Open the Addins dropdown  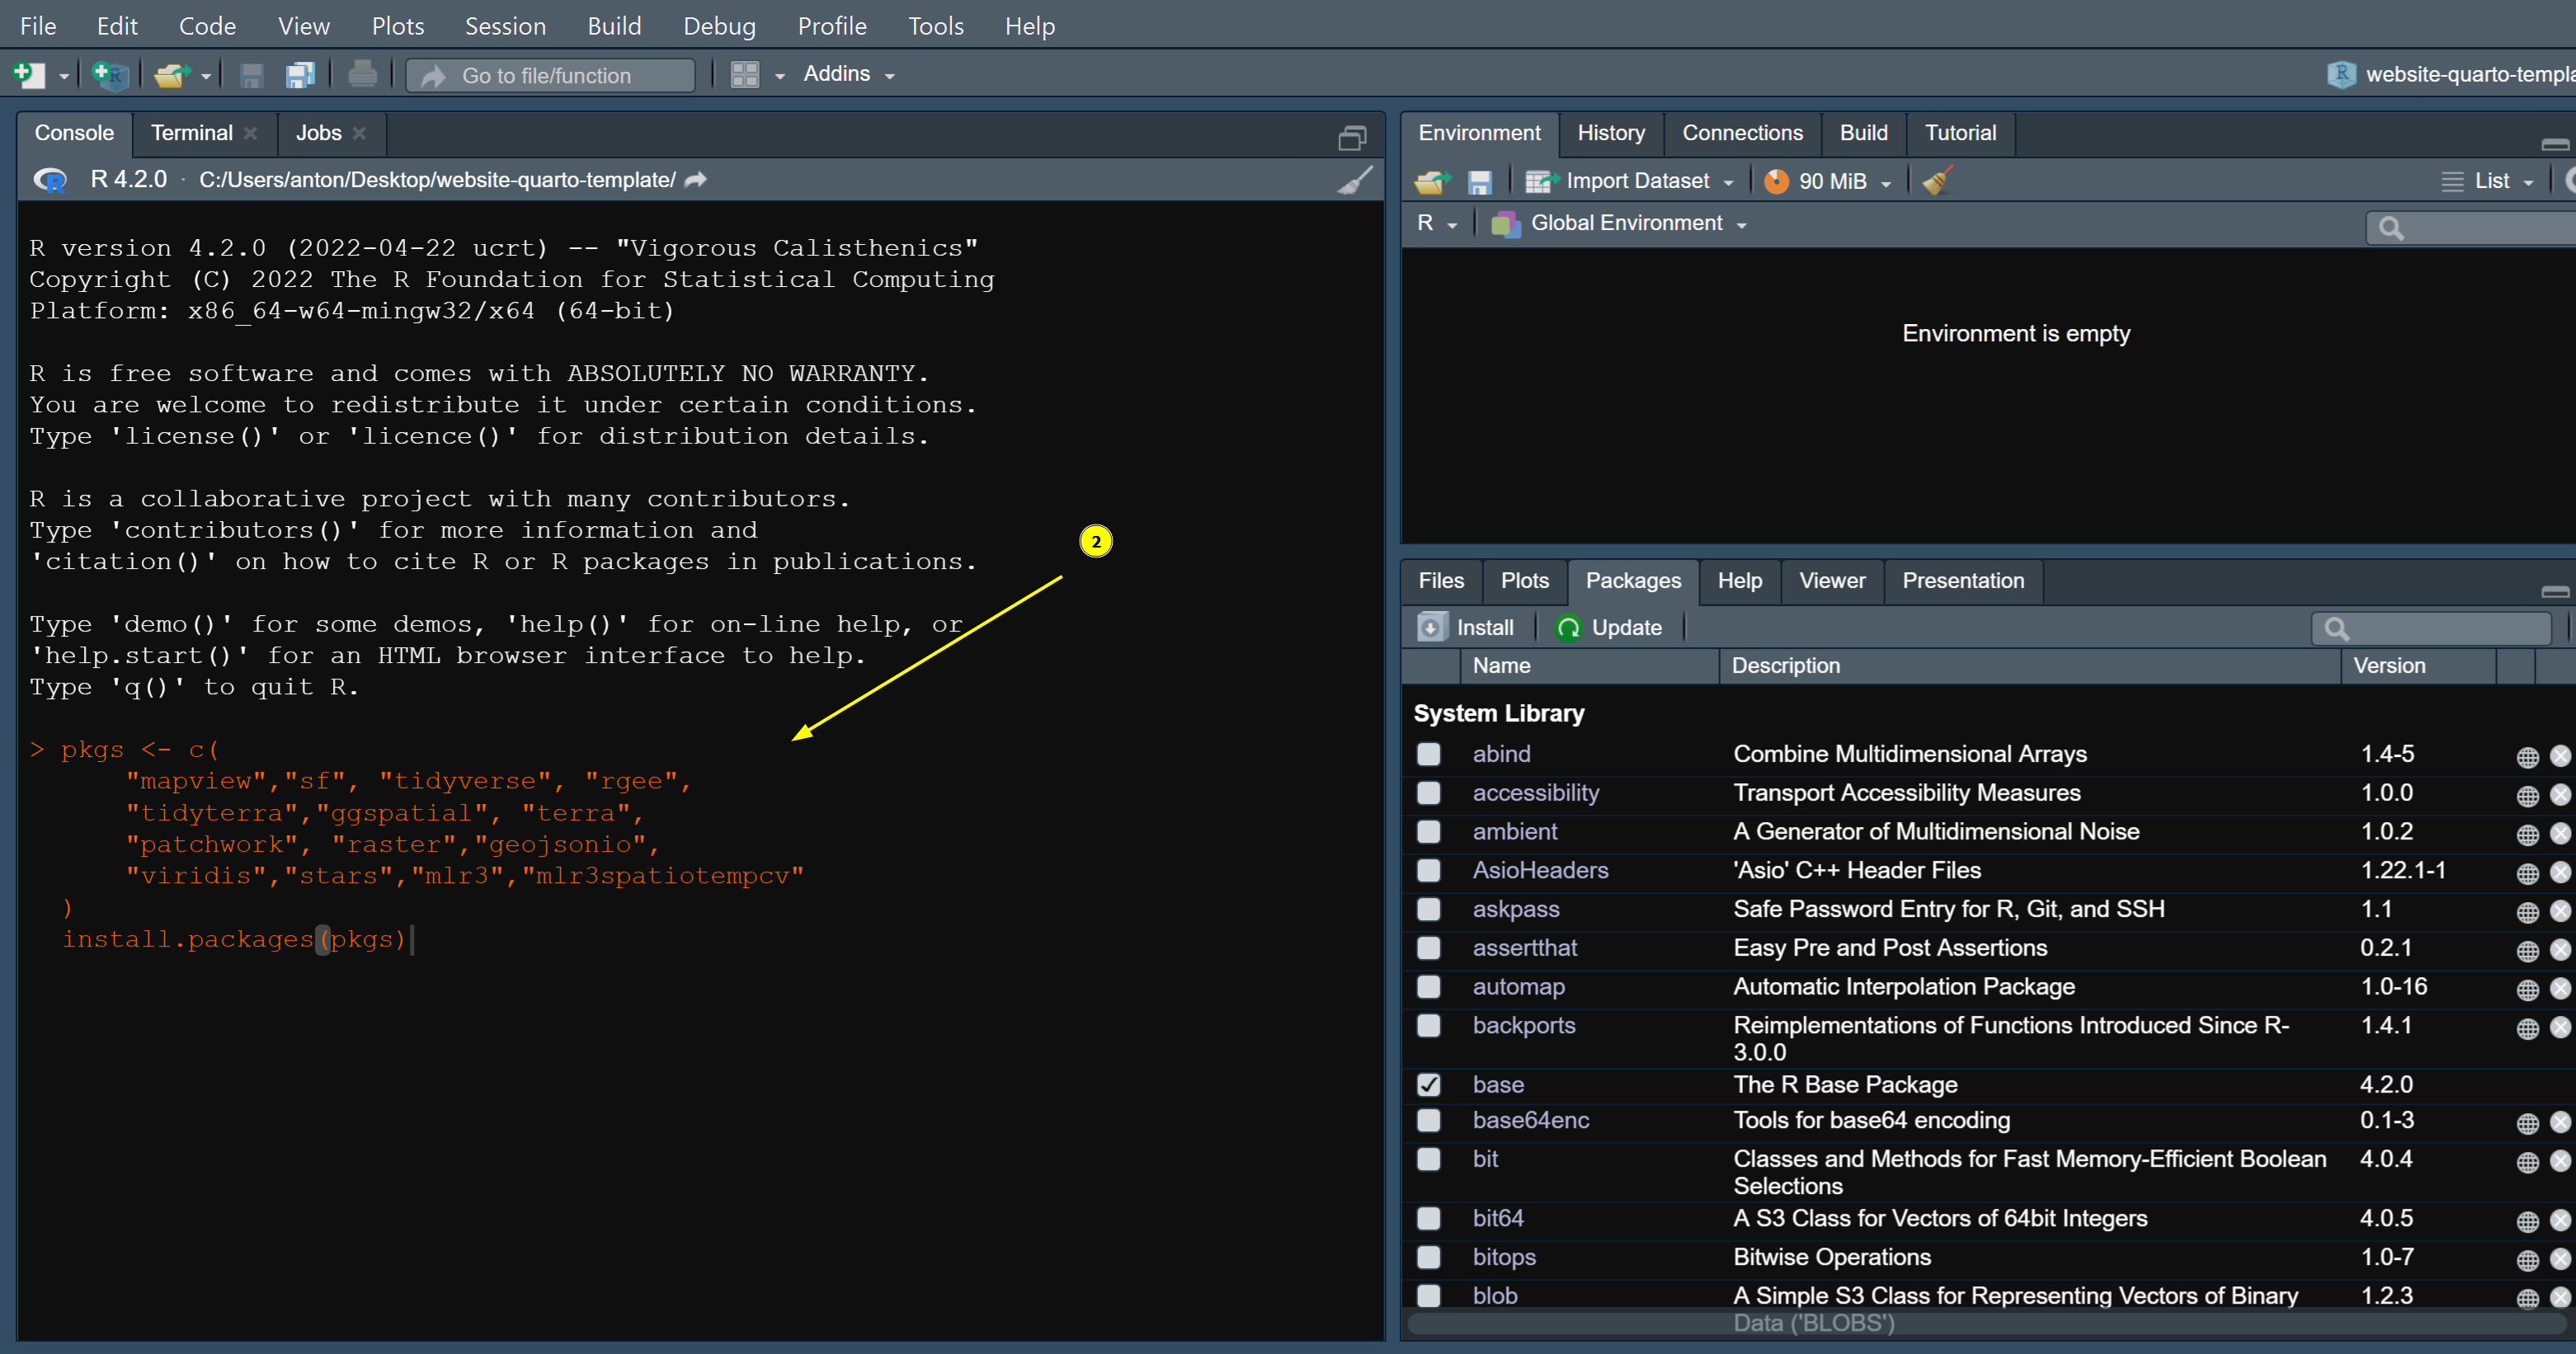[848, 74]
